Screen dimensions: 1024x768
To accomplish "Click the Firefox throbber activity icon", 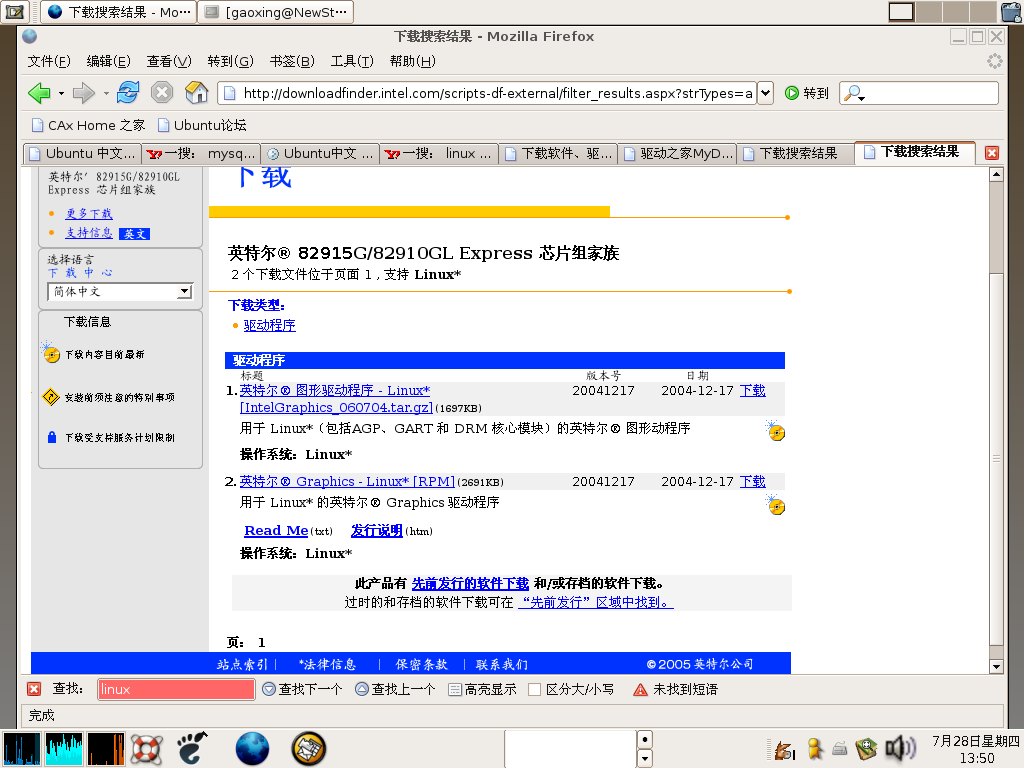I will (994, 61).
